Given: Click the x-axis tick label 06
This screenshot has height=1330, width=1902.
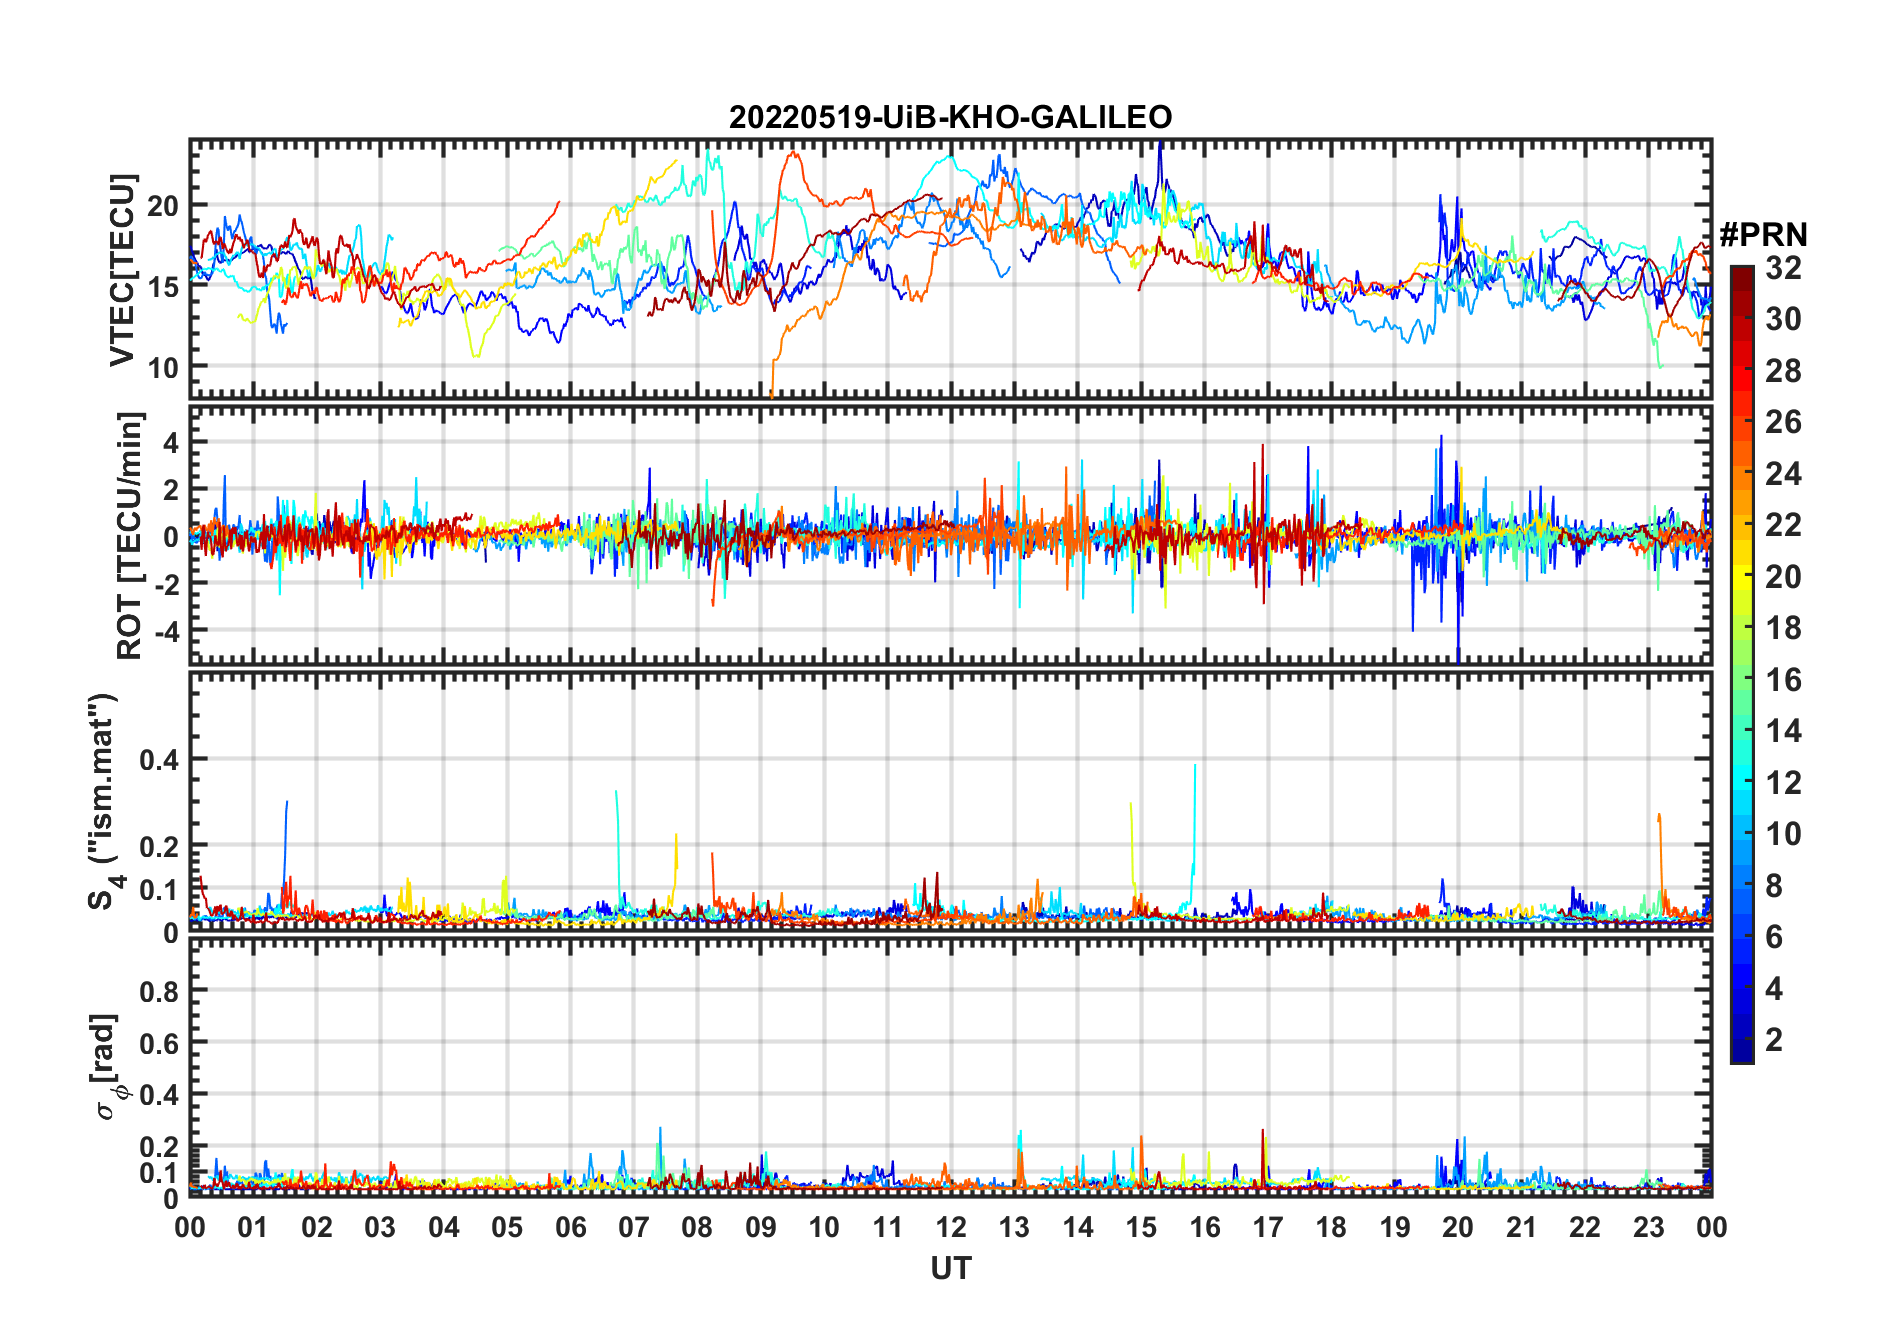Looking at the screenshot, I should tap(570, 1227).
